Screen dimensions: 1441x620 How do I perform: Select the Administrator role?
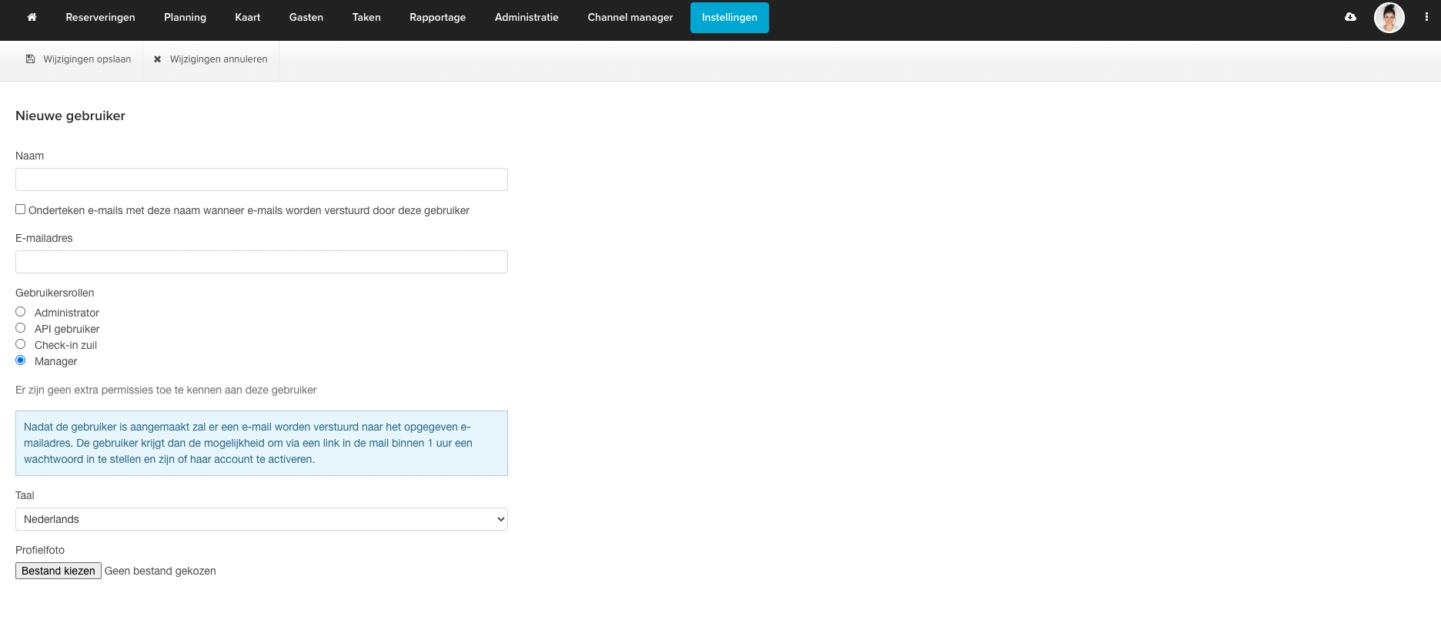[x=21, y=312]
